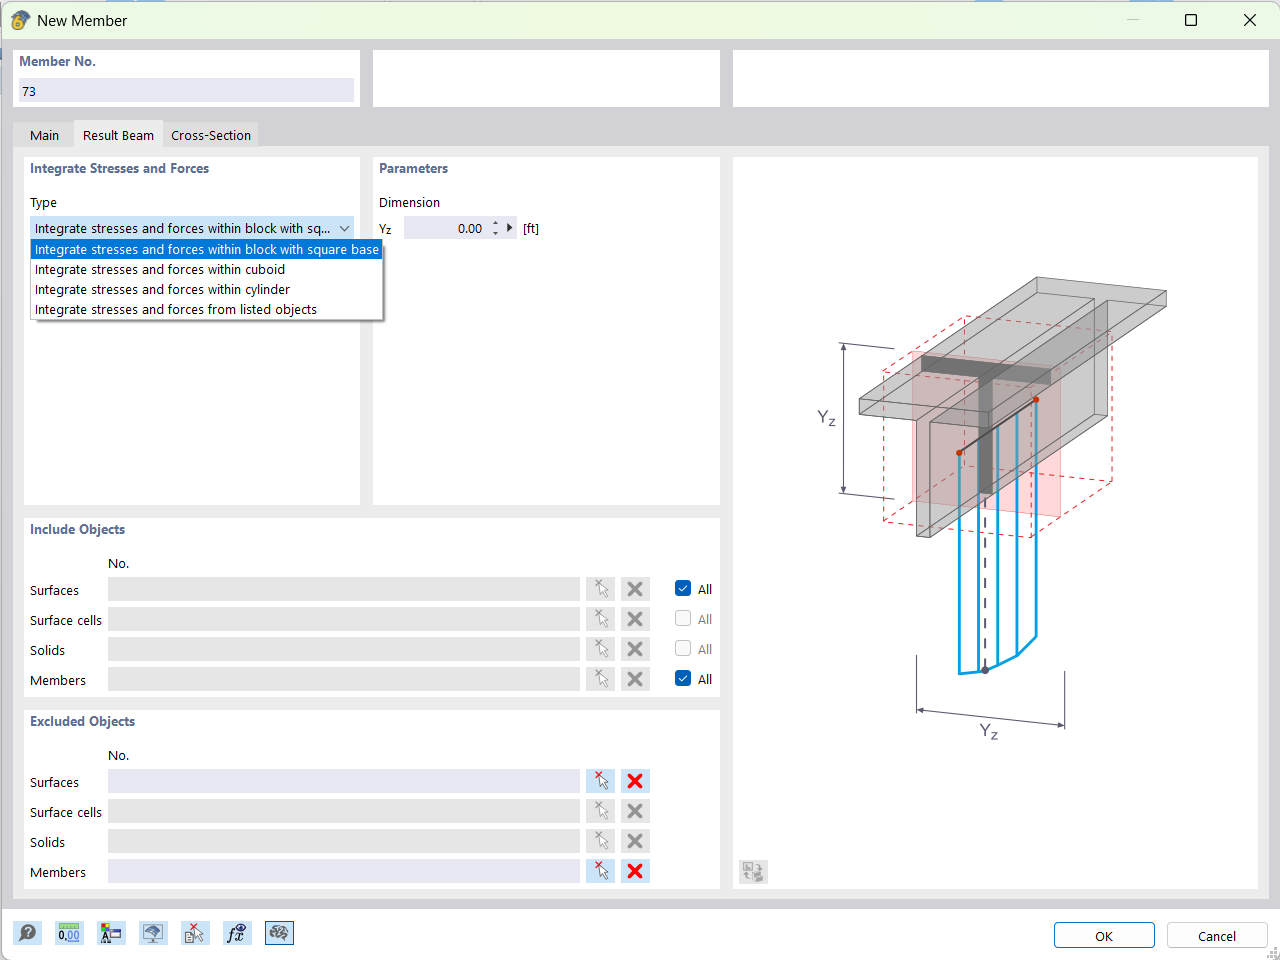Open the Yz value arrow menu
Image resolution: width=1280 pixels, height=960 pixels.
pos(510,228)
